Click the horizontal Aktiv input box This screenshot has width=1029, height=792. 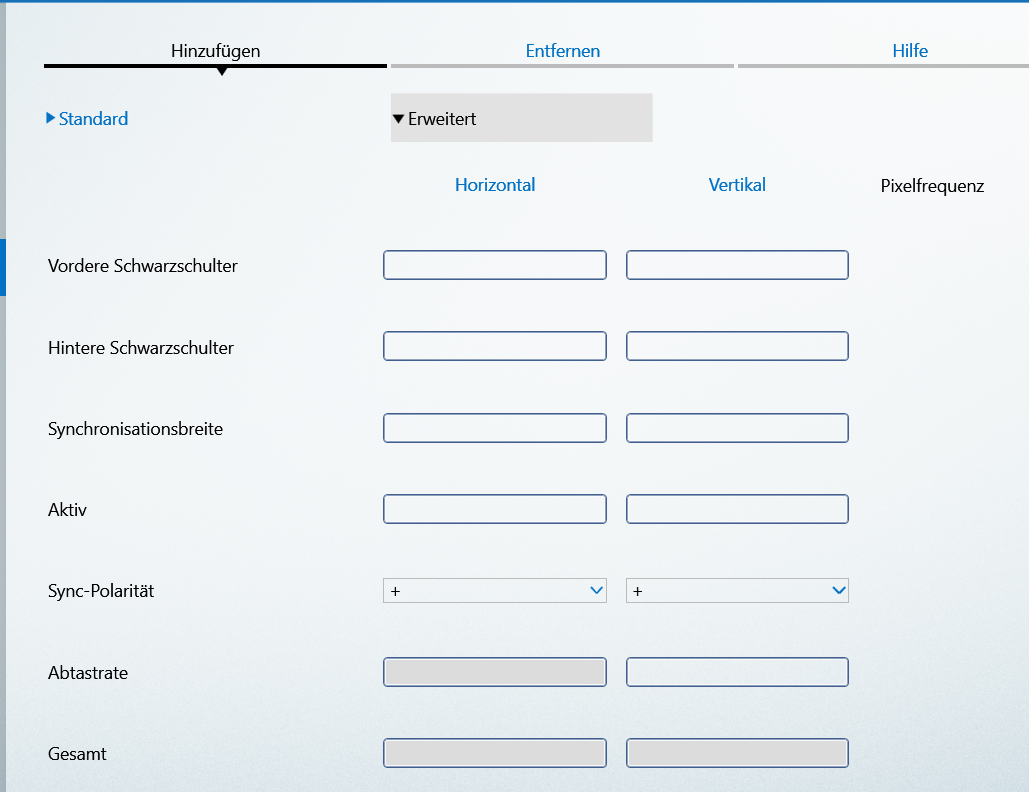point(495,509)
